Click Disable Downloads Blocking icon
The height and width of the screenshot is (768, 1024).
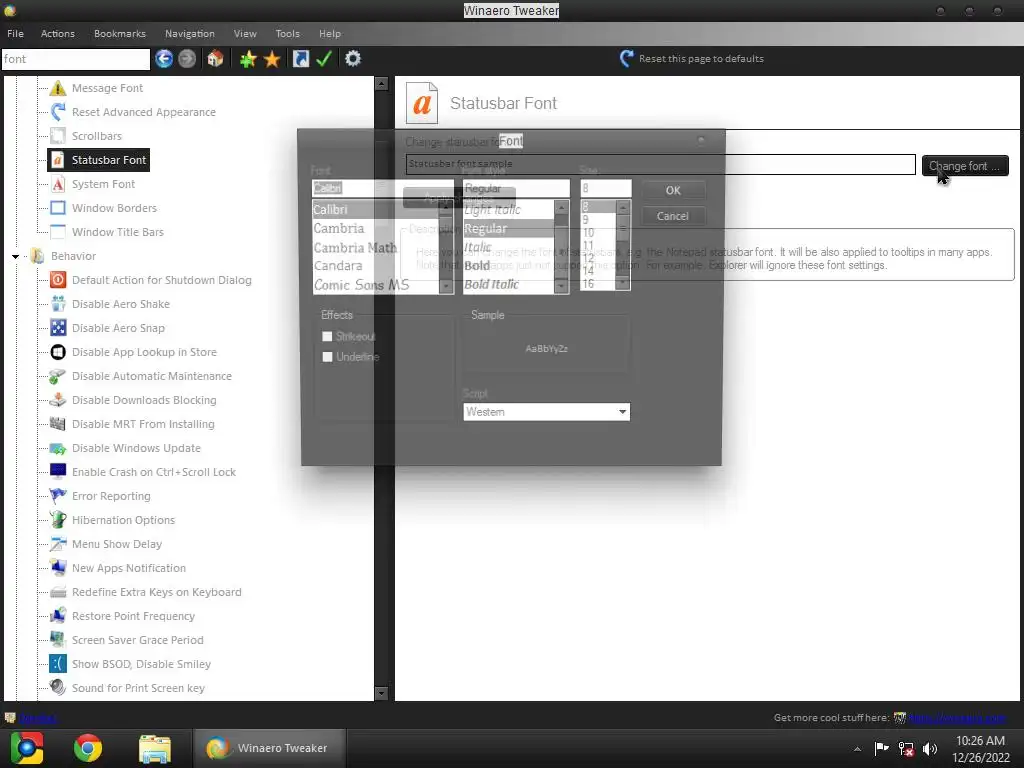coord(58,400)
